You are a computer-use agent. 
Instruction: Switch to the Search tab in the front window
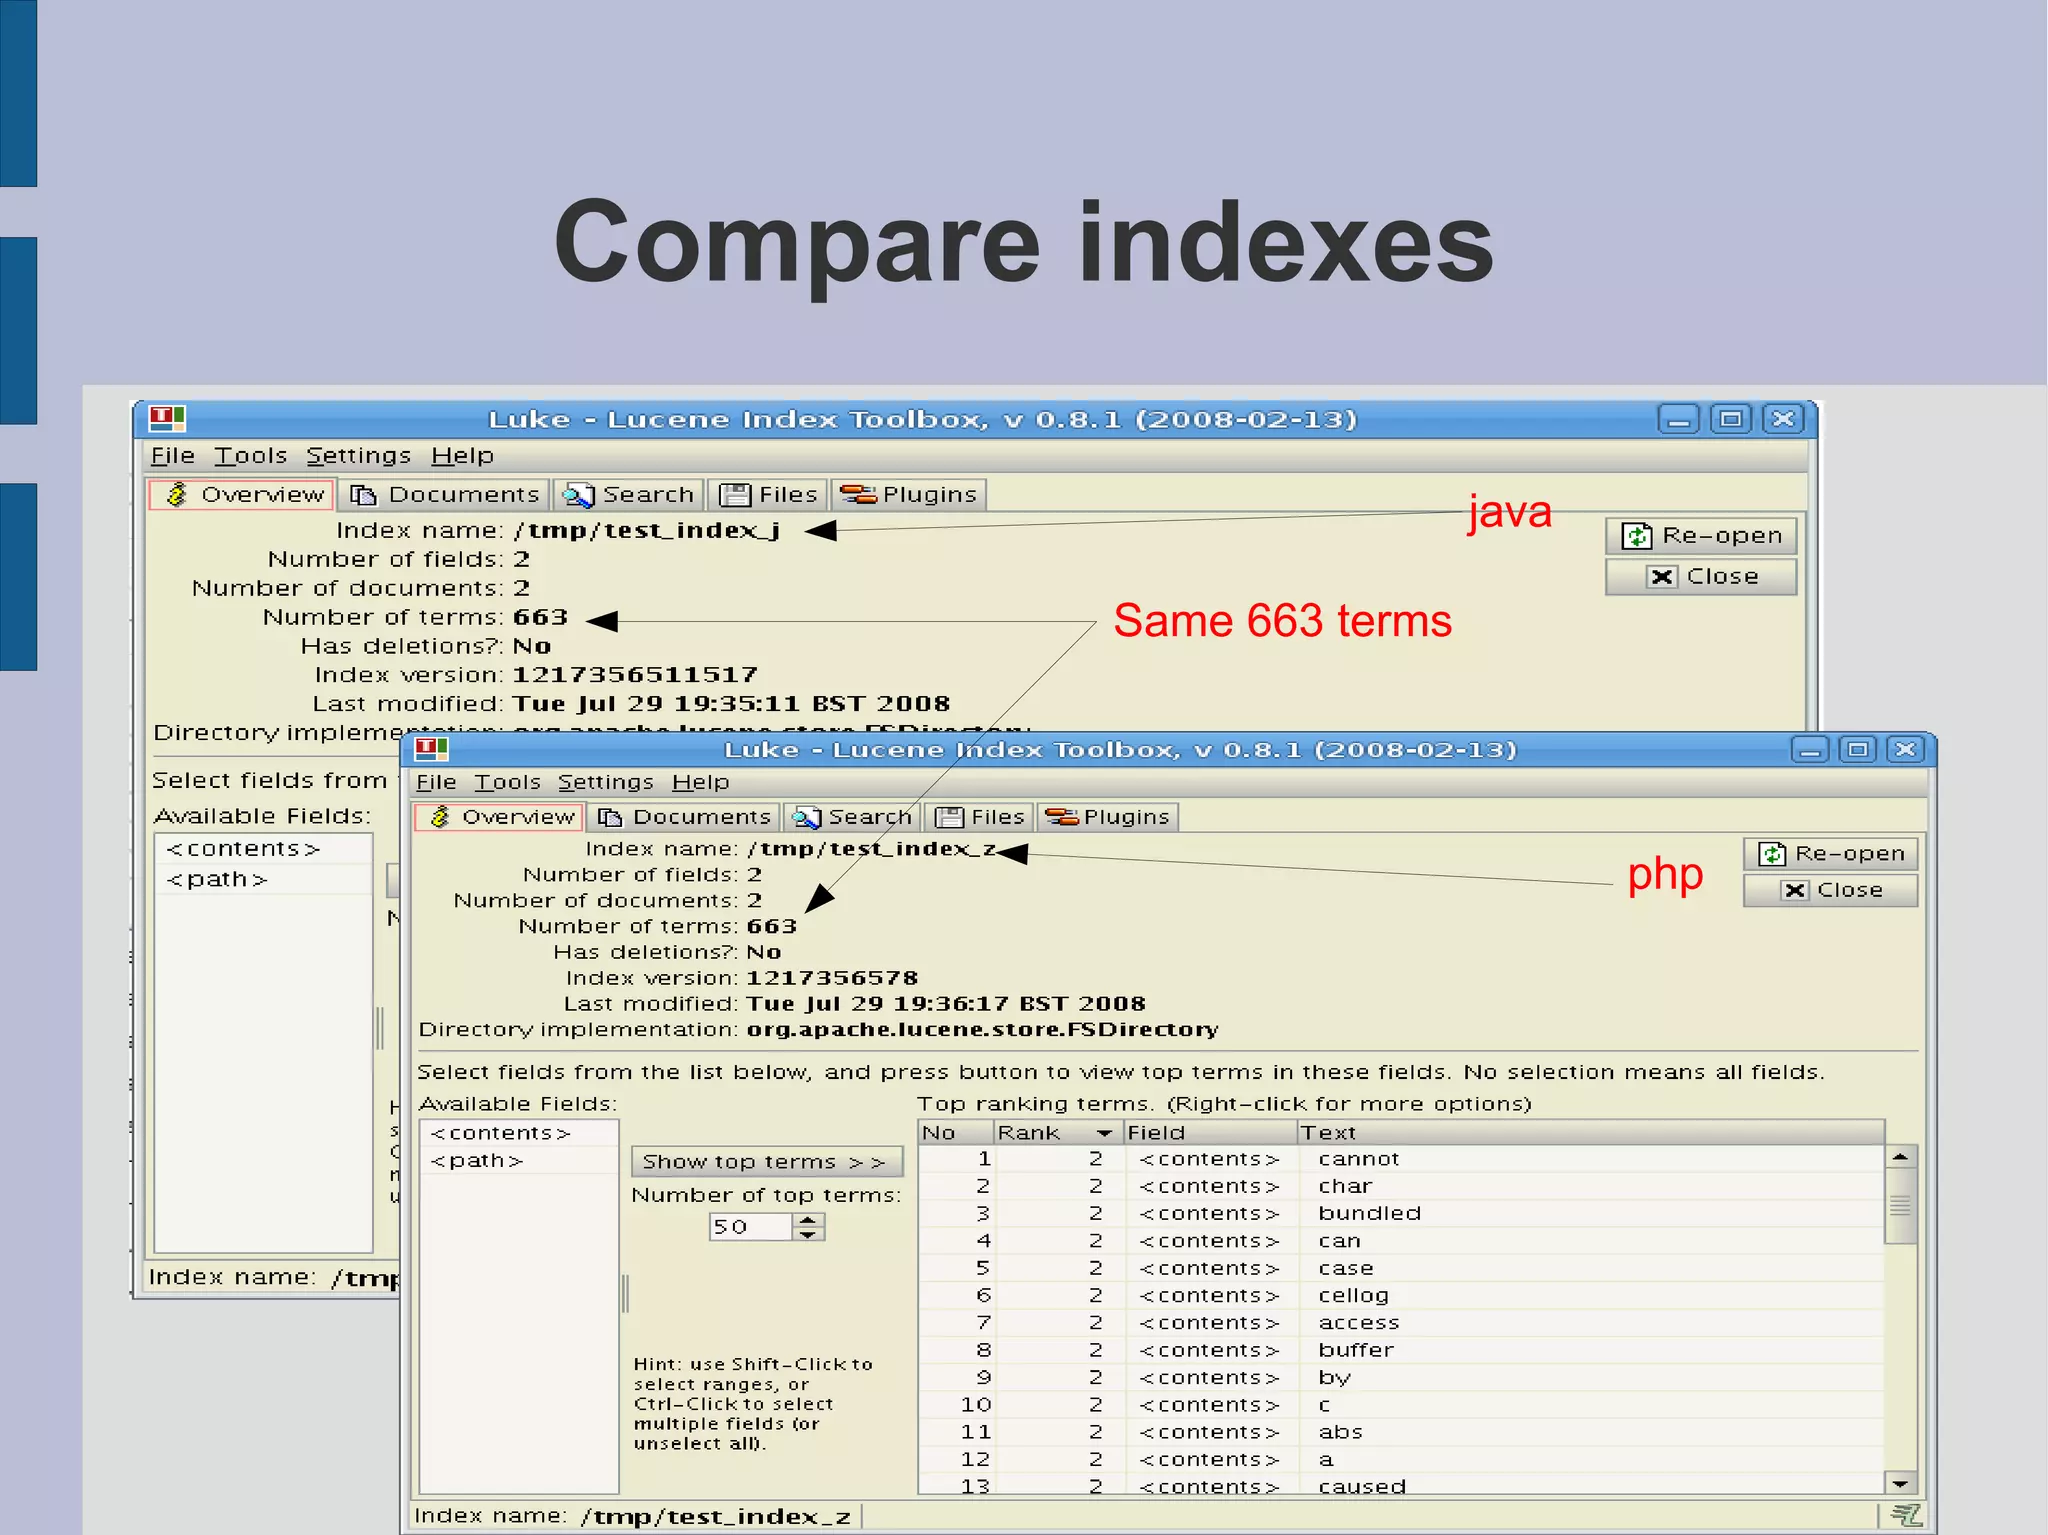[852, 817]
